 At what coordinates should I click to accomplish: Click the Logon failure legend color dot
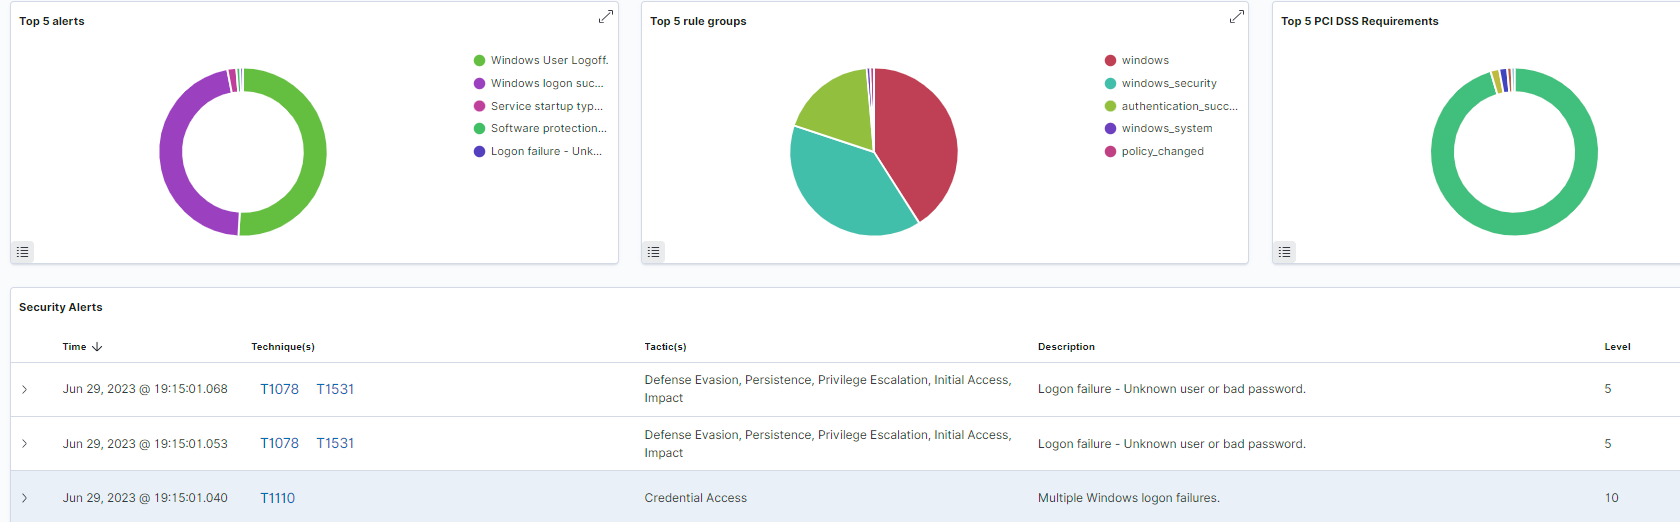click(479, 152)
